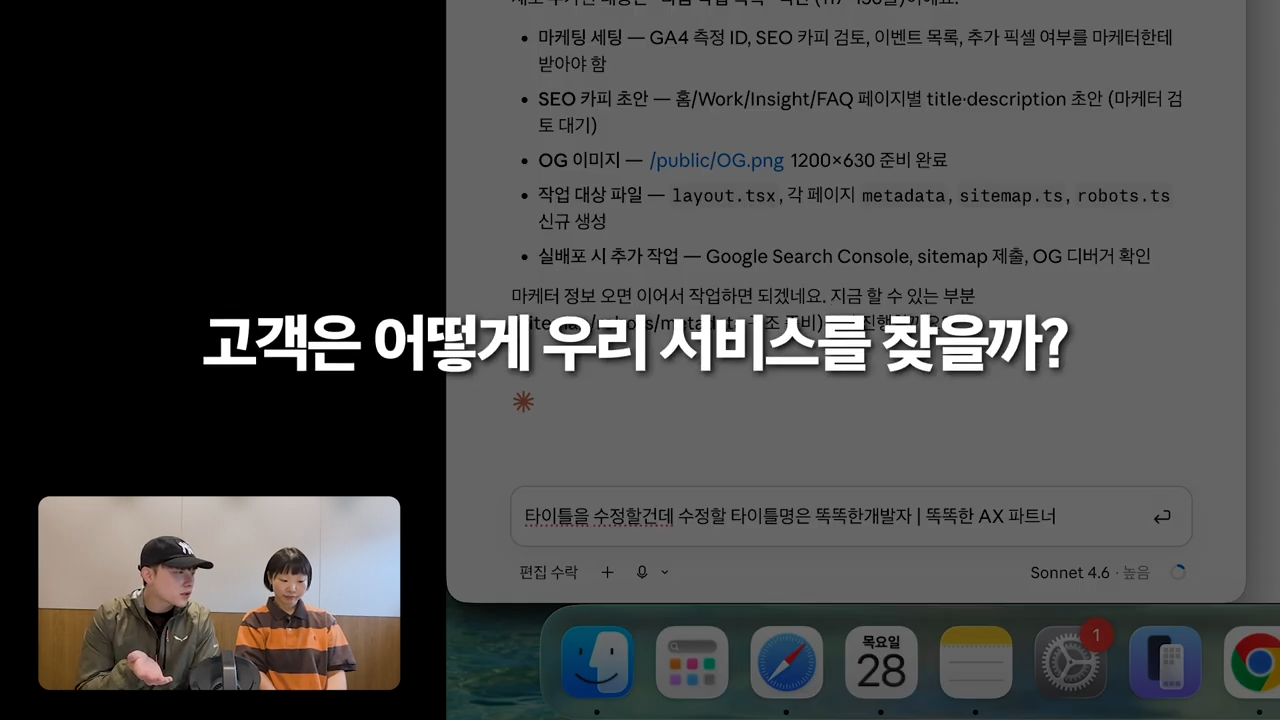The height and width of the screenshot is (720, 1280).
Task: Select the 실배포 시 추가 작업 bullet
Action: (x=844, y=256)
